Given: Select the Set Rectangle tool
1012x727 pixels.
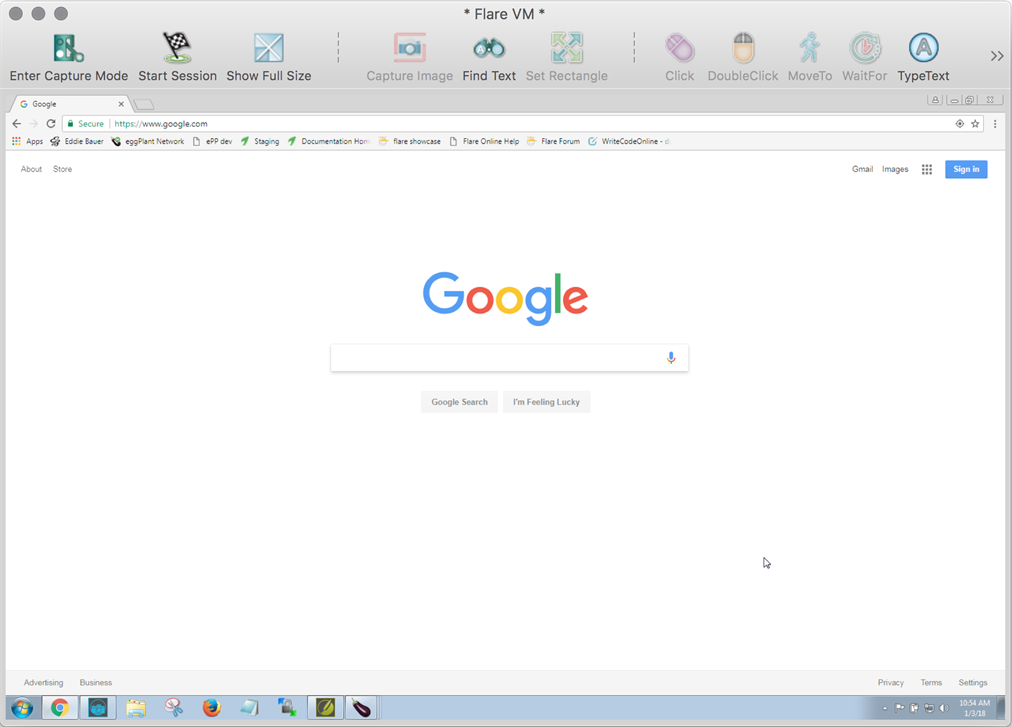Looking at the screenshot, I should (x=567, y=48).
